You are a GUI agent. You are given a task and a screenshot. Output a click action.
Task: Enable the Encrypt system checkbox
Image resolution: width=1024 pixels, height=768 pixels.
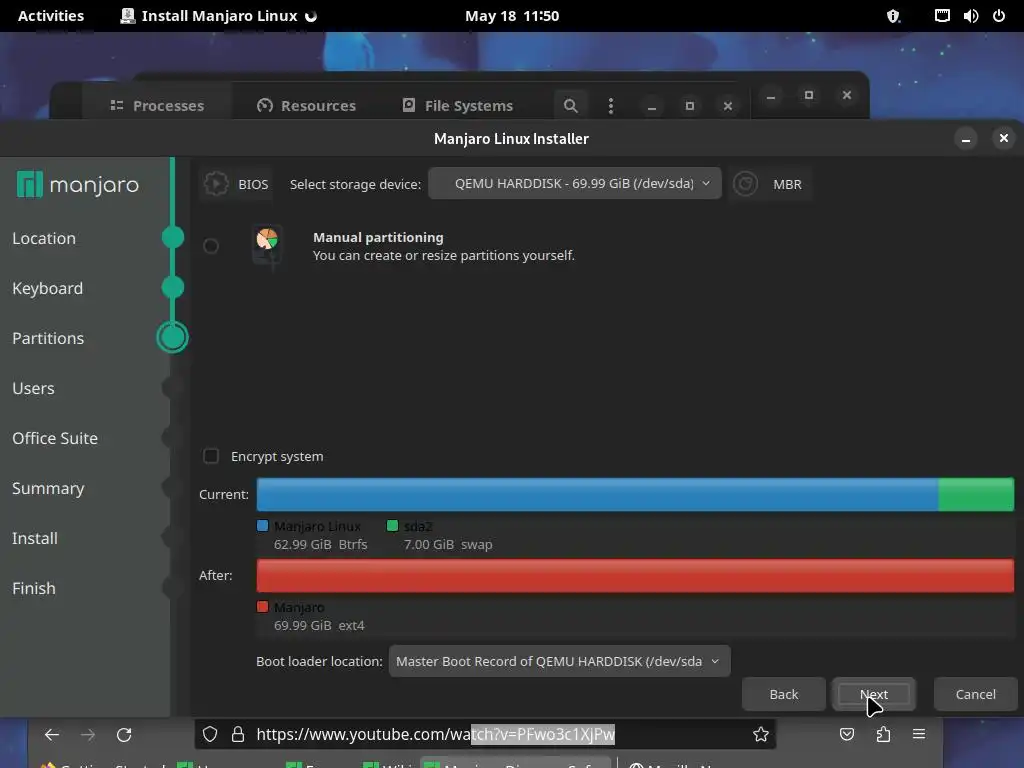210,456
